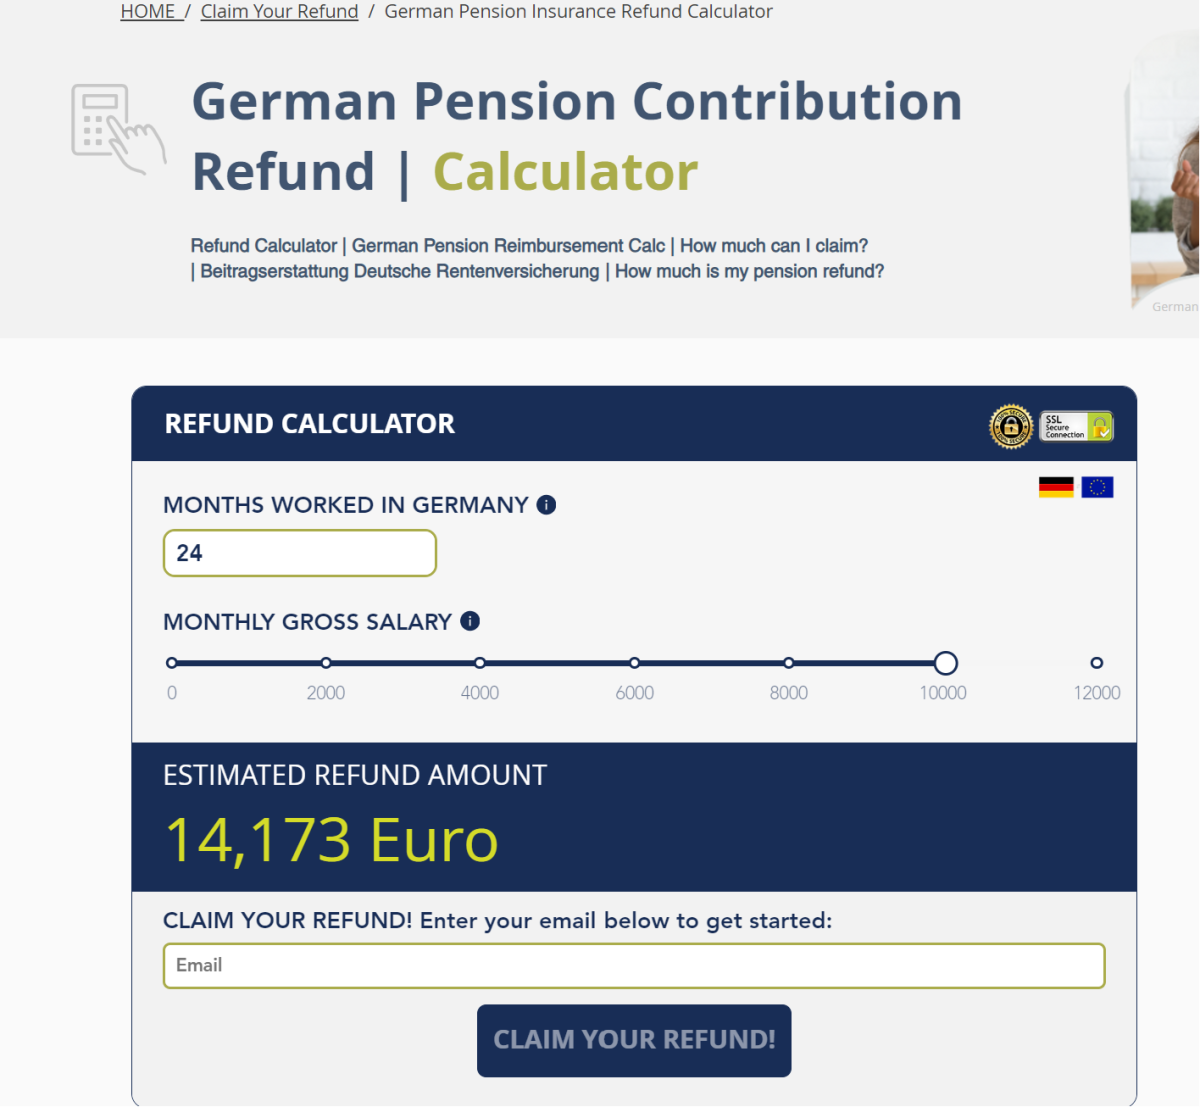Viewport: 1200px width, 1107px height.
Task: Click the Monthly Gross Salary info icon
Action: tap(470, 621)
